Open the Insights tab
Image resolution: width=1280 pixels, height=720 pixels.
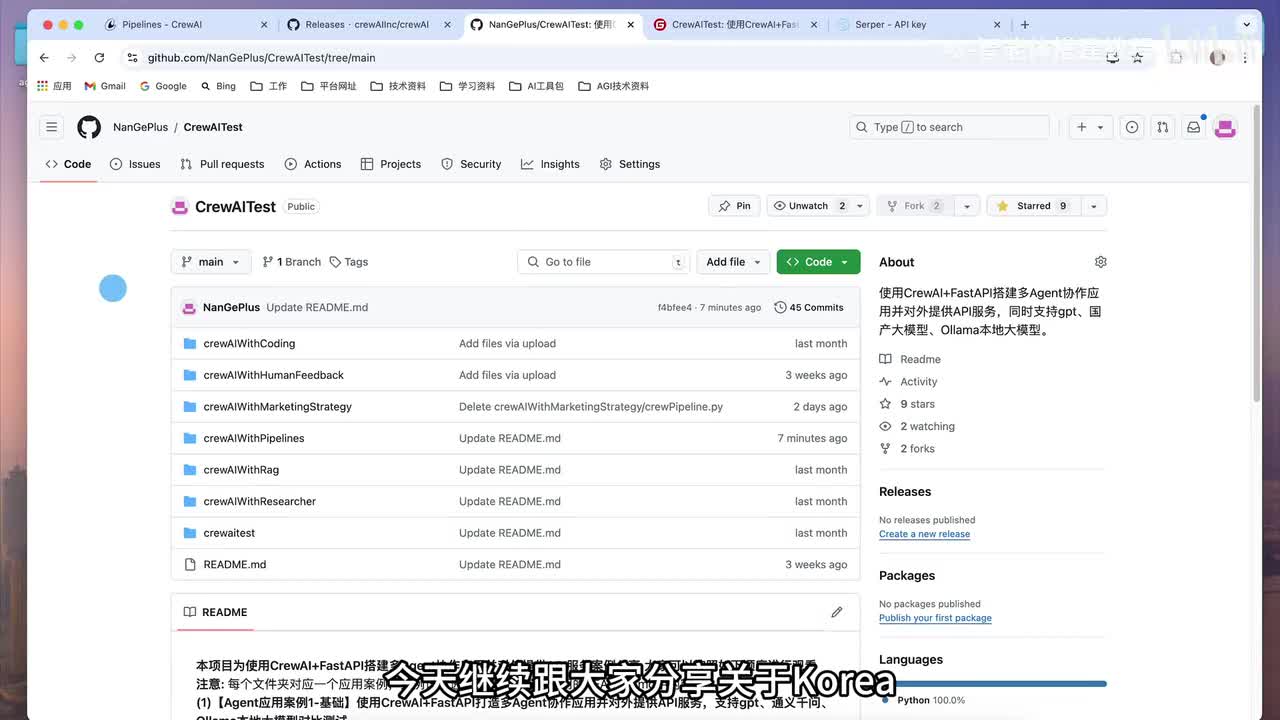coord(550,164)
